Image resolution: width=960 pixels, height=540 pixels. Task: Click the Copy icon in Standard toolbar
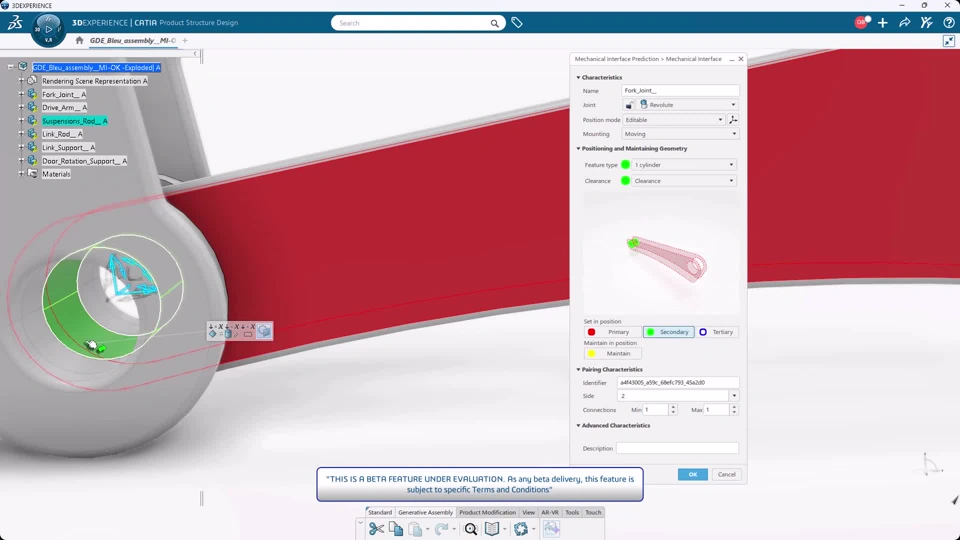coord(396,529)
